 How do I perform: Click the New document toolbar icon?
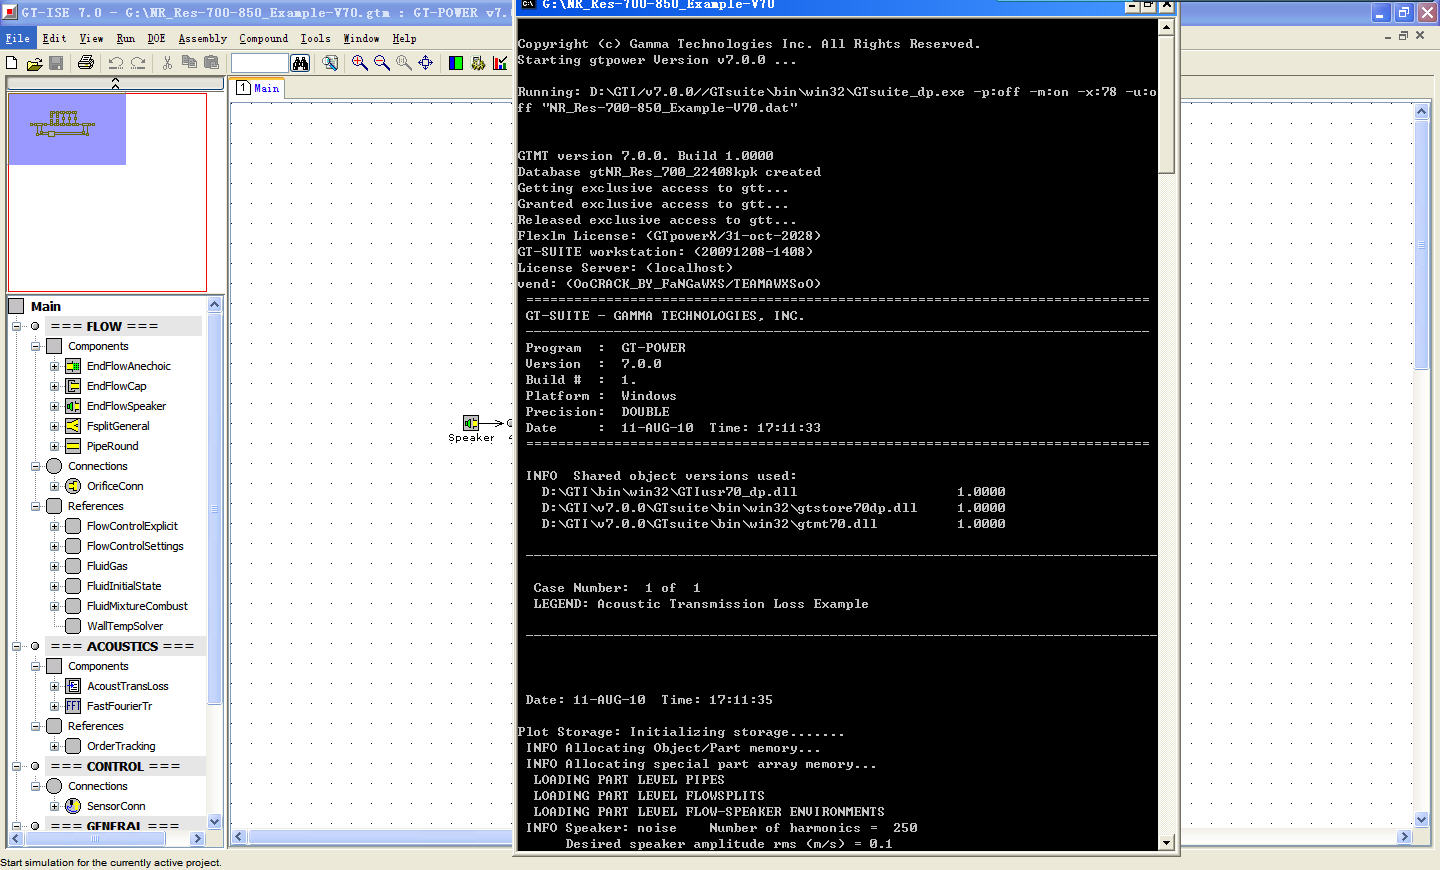tap(12, 63)
